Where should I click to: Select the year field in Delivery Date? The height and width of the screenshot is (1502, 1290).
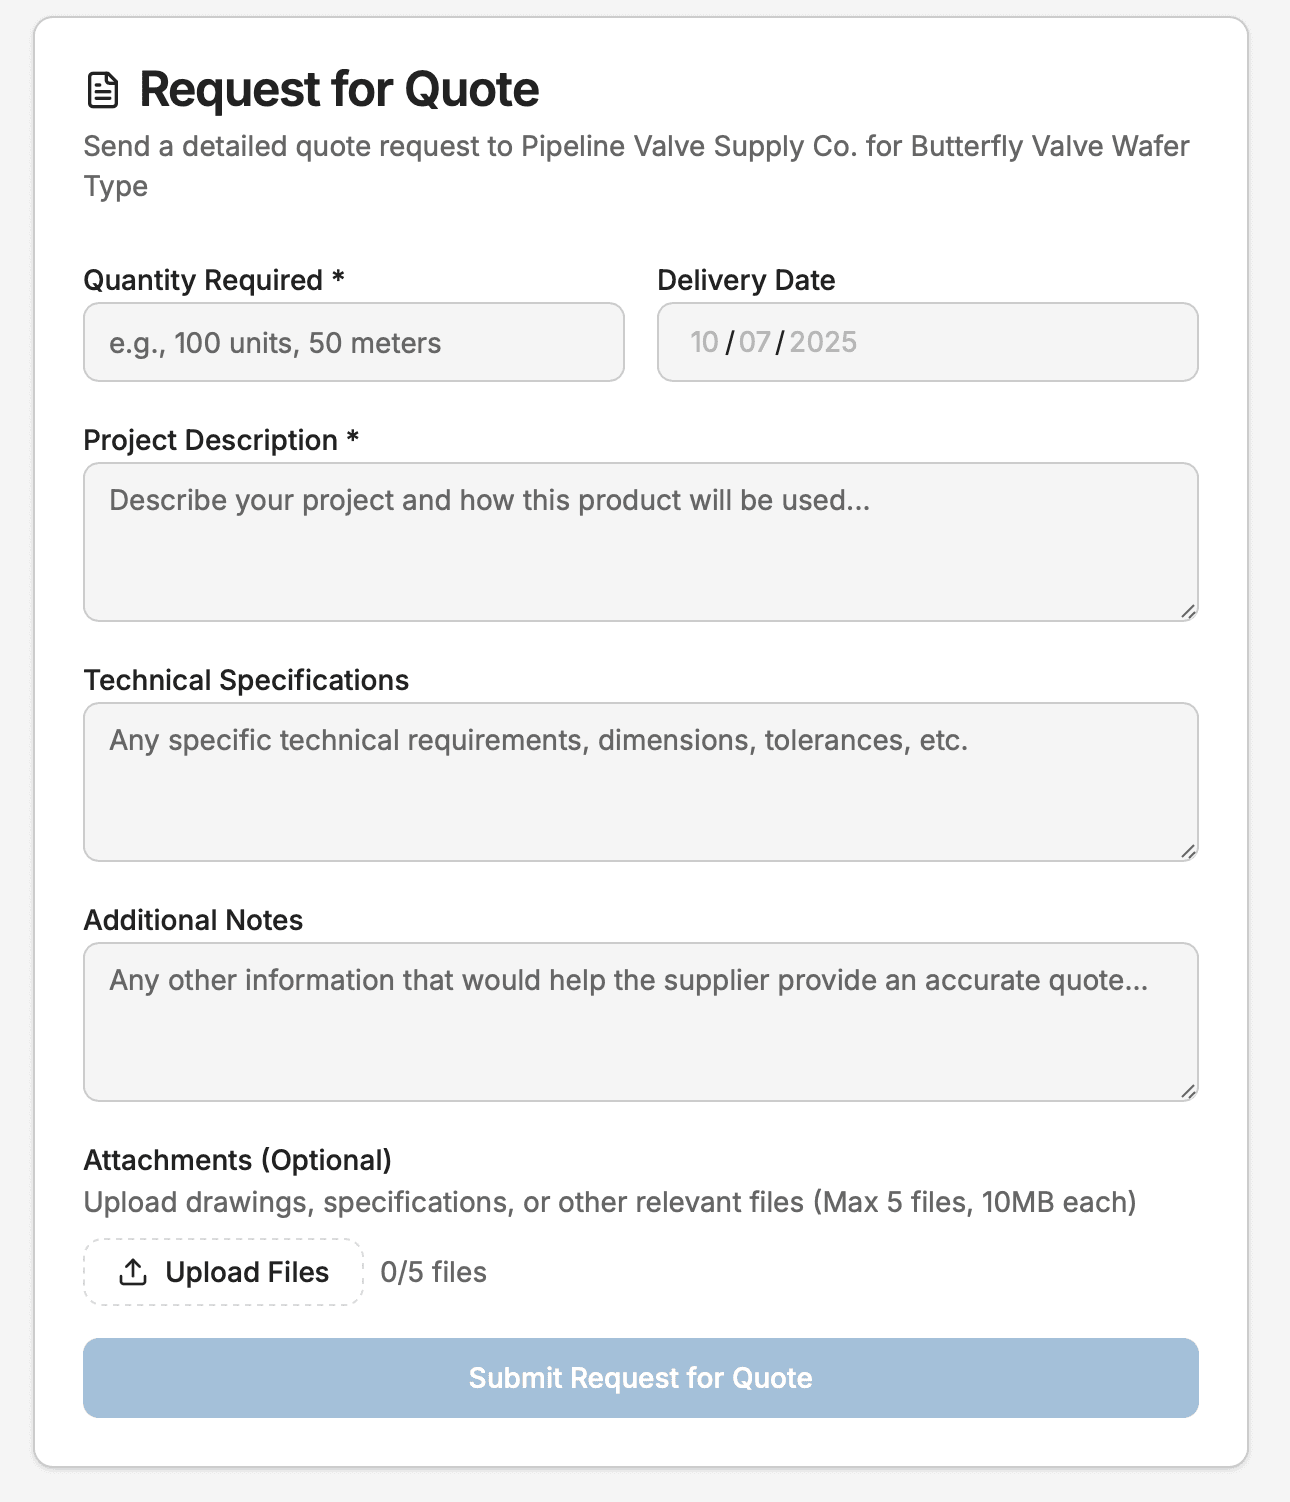(822, 342)
